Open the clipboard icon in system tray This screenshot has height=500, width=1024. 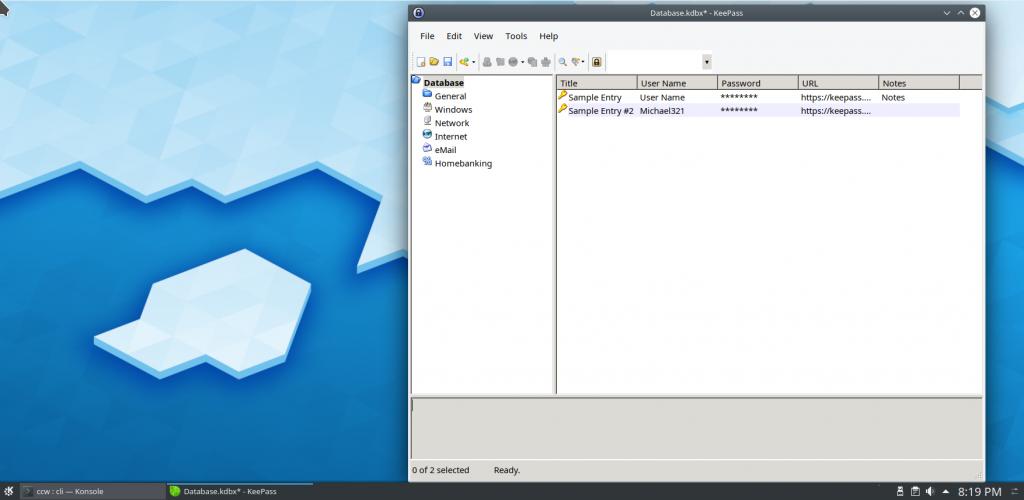915,491
